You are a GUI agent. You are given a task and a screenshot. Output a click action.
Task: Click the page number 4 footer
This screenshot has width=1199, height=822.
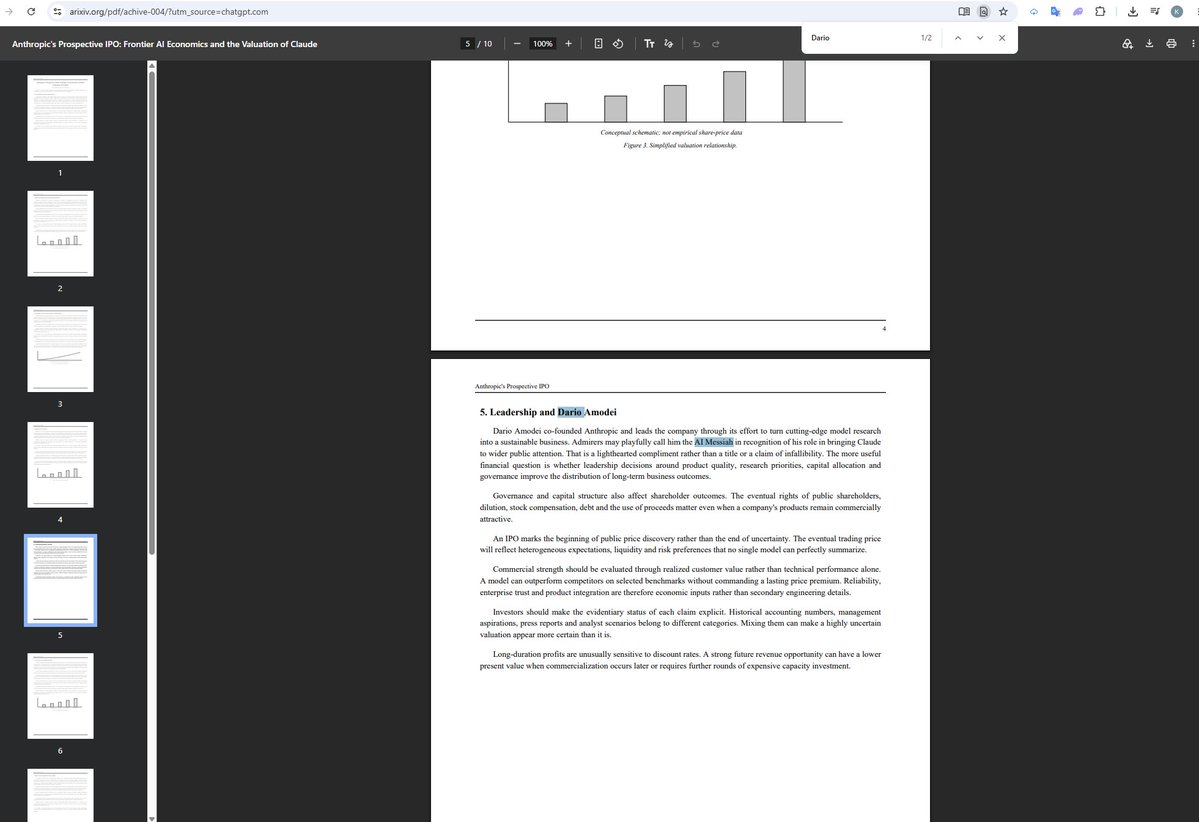point(884,329)
